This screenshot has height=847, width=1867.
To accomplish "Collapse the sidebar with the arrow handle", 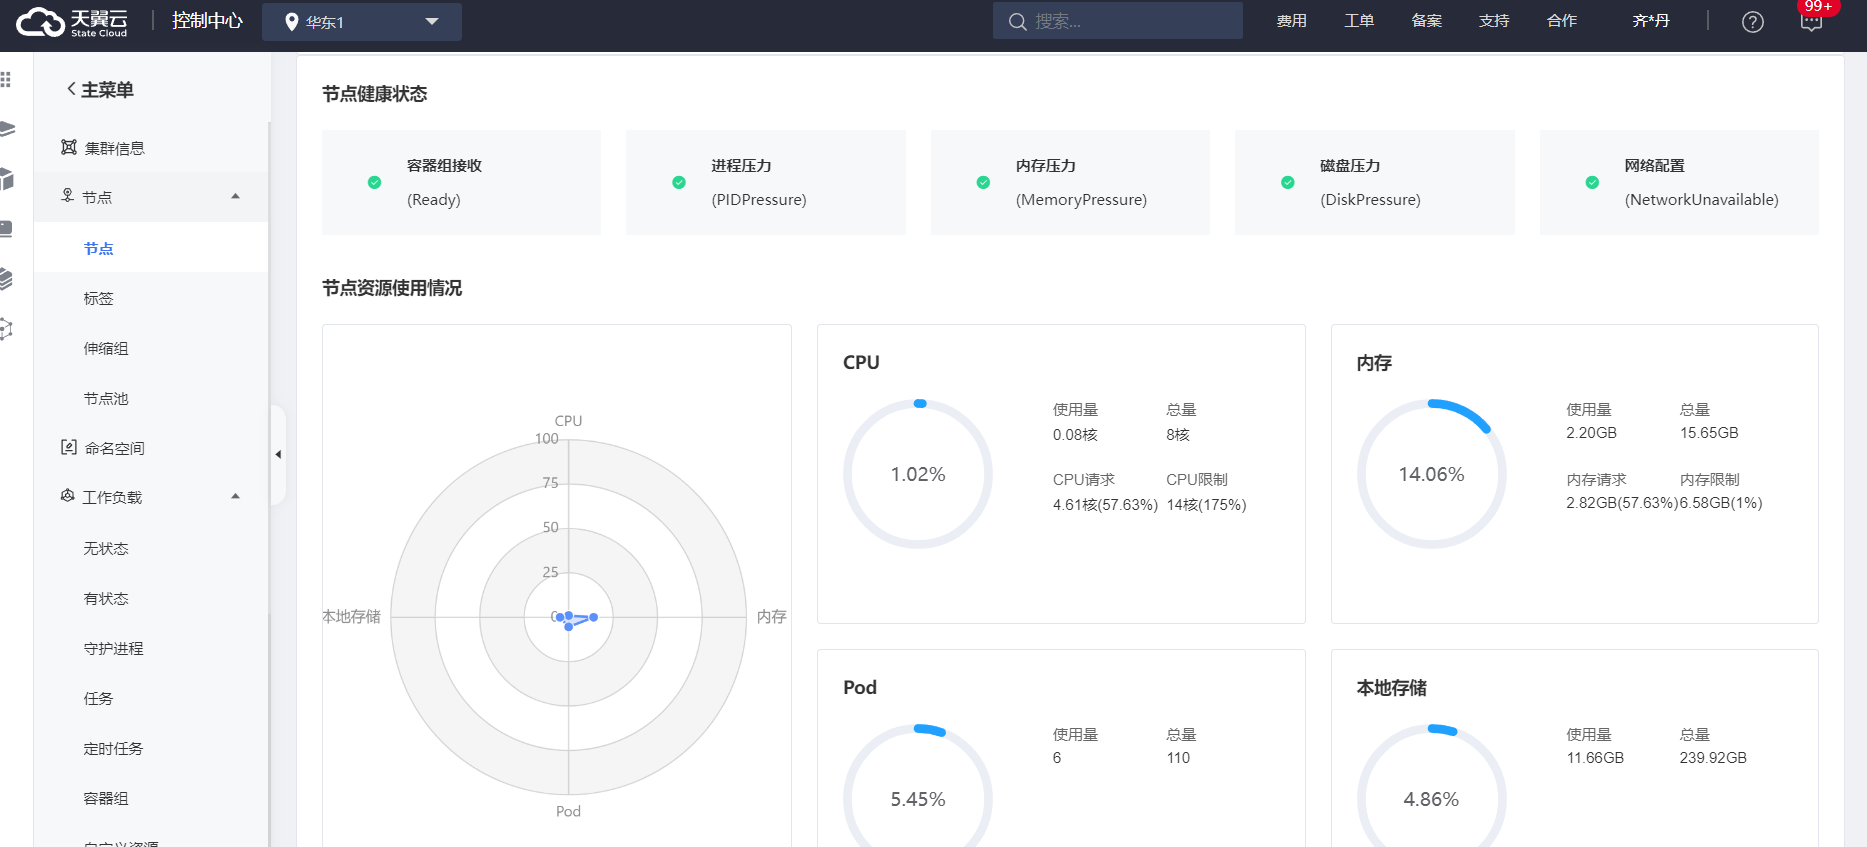I will (x=278, y=454).
